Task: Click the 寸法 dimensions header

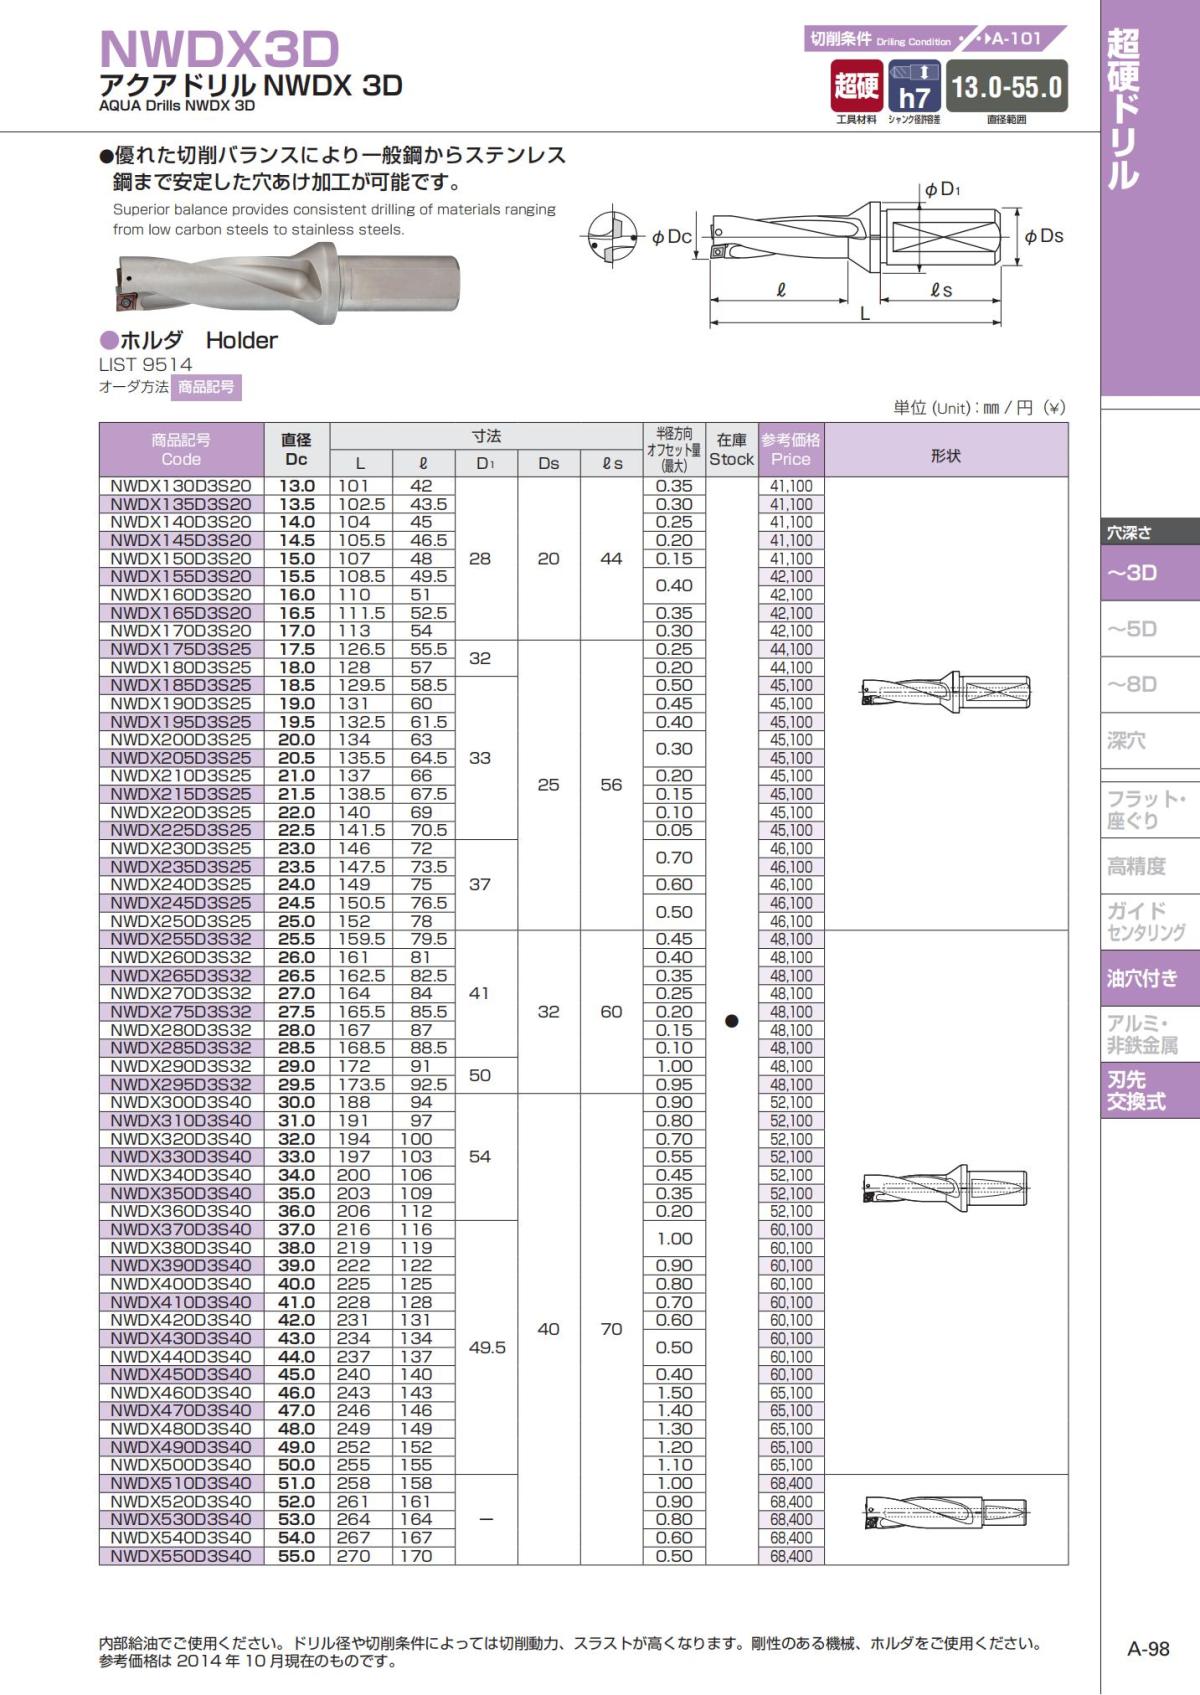Action: 486,436
